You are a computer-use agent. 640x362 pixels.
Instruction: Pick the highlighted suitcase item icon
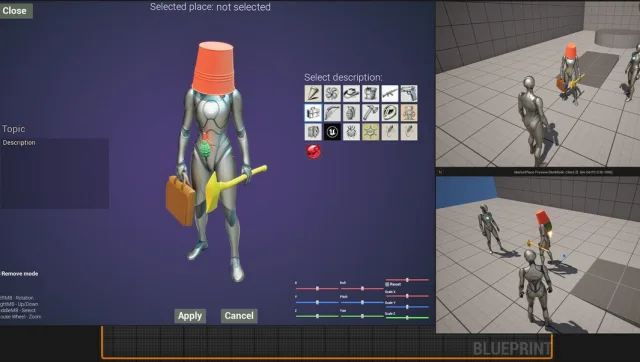coord(313,112)
